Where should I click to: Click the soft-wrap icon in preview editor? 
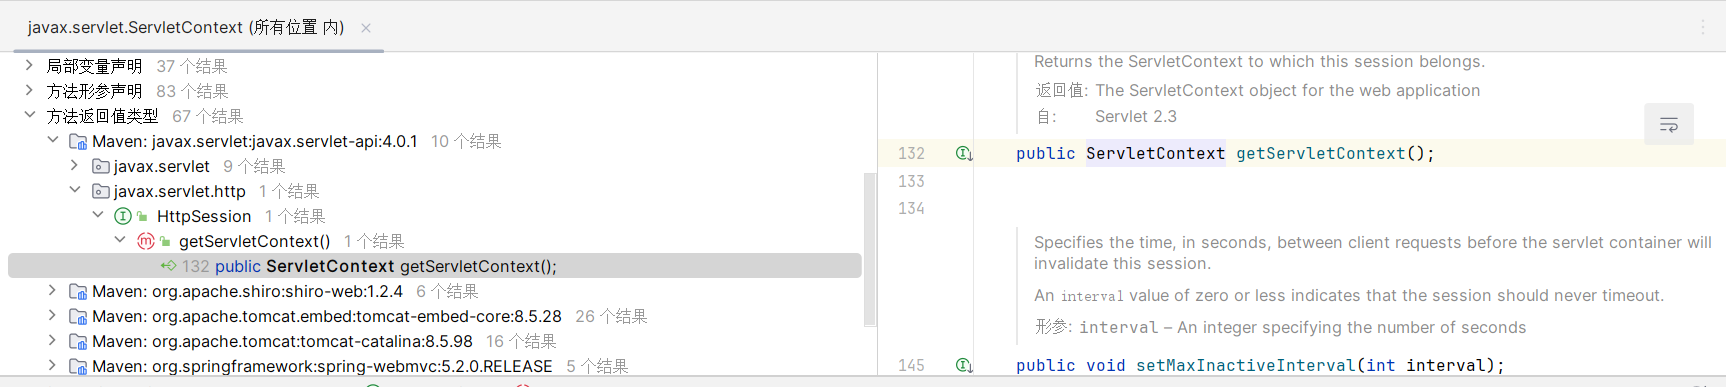click(x=1669, y=125)
